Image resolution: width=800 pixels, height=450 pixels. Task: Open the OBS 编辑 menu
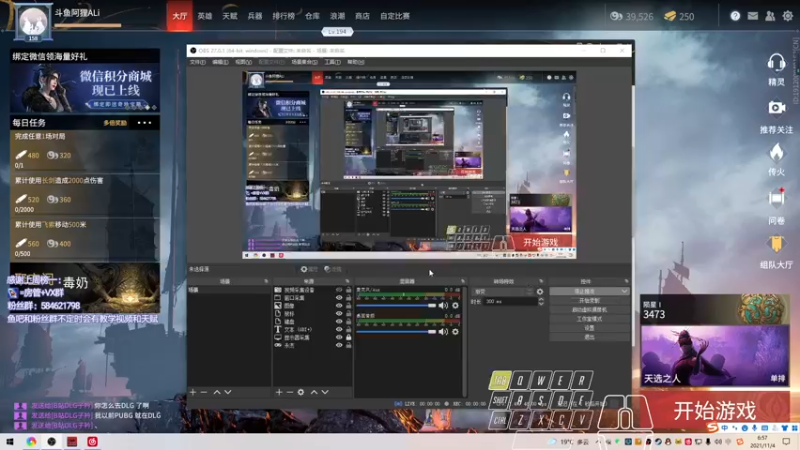pos(220,62)
